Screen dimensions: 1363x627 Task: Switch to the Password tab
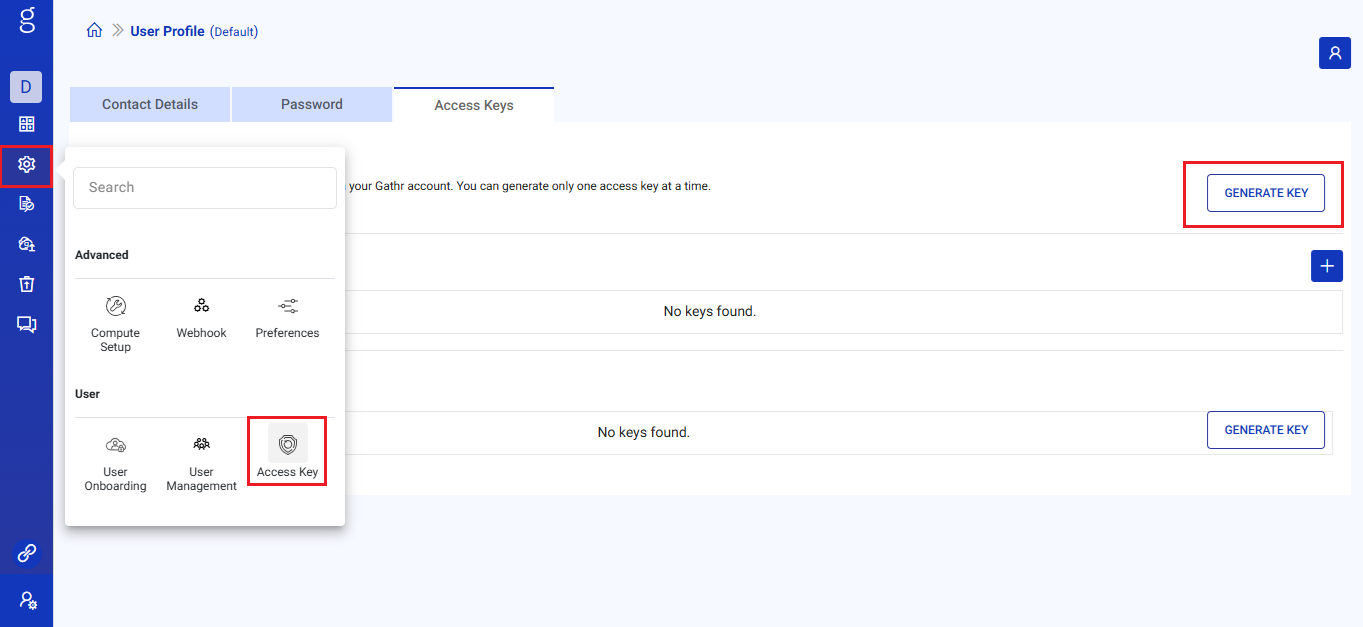[x=311, y=104]
